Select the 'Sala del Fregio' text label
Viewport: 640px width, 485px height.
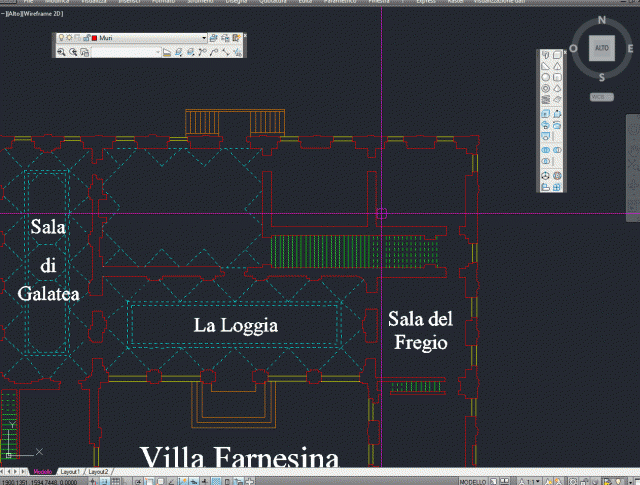(x=420, y=331)
